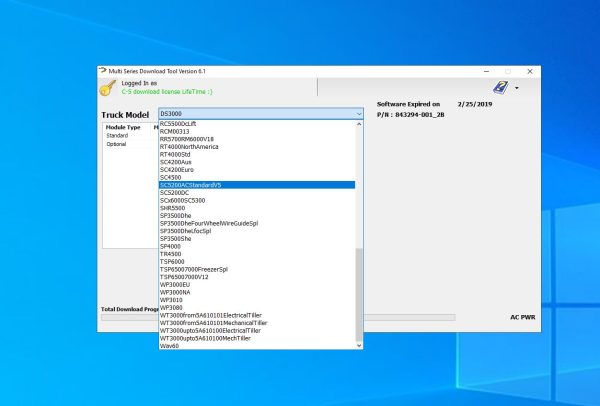Select highlighted SC5200ACStandardV5 entry

(x=257, y=185)
